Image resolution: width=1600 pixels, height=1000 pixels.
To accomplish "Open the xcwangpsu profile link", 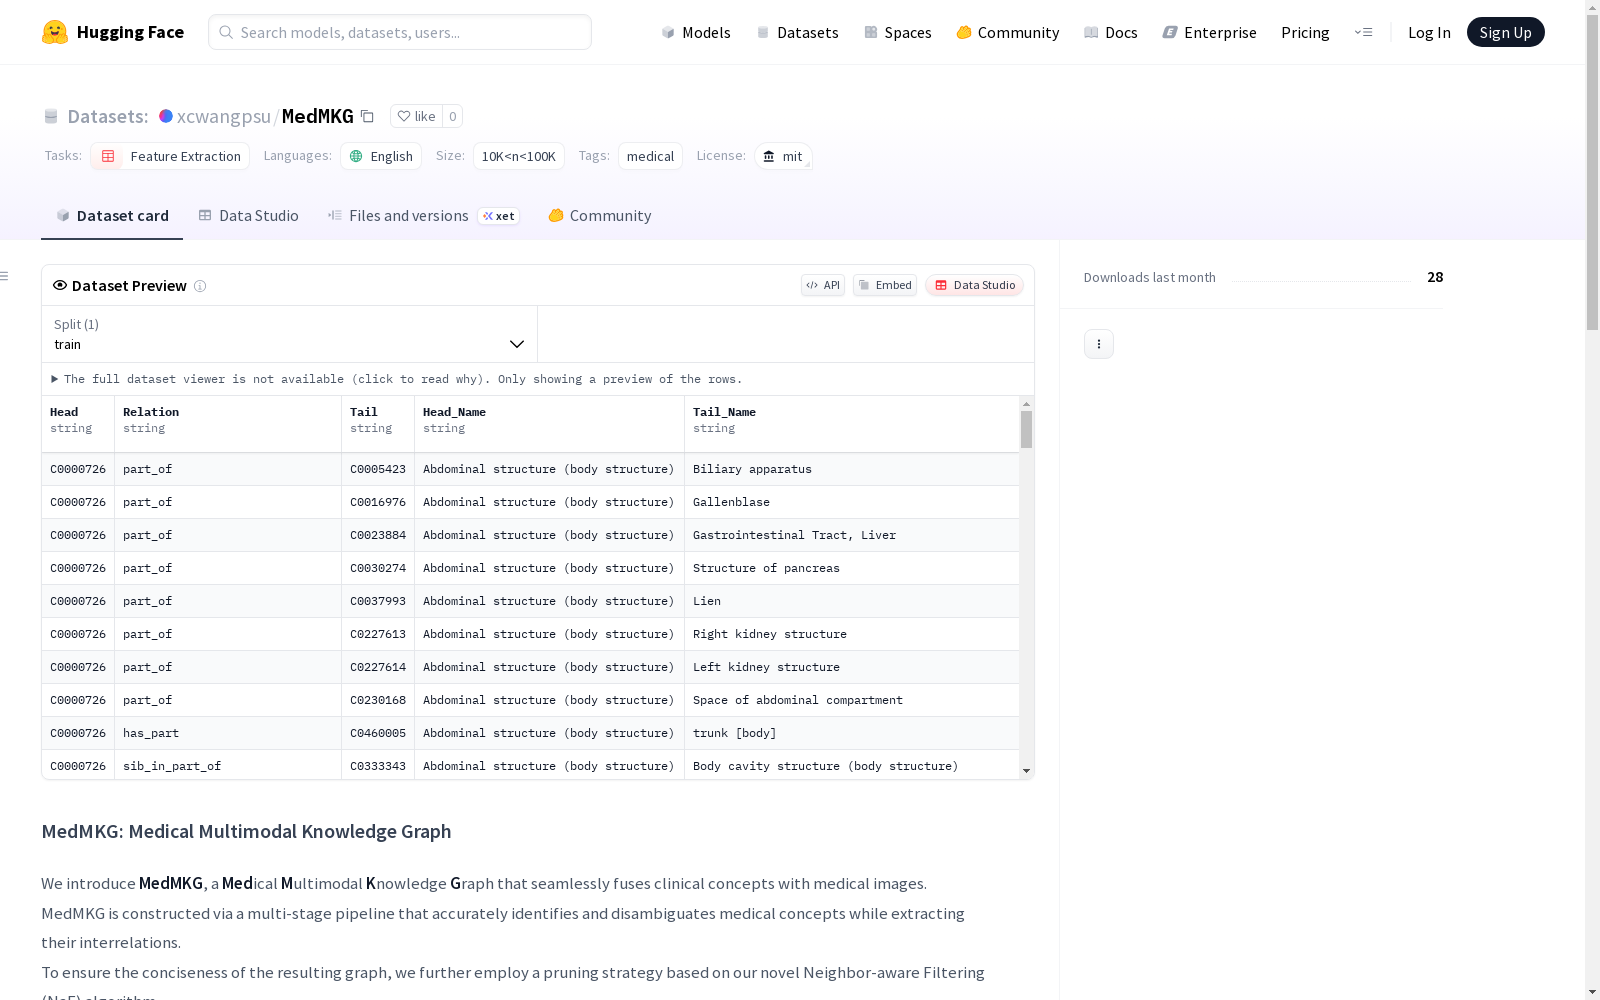I will pos(224,116).
